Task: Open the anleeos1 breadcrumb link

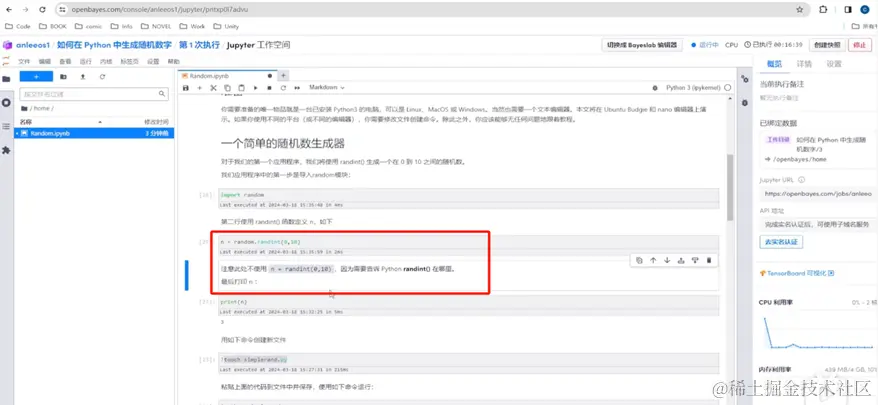Action: tap(32, 45)
